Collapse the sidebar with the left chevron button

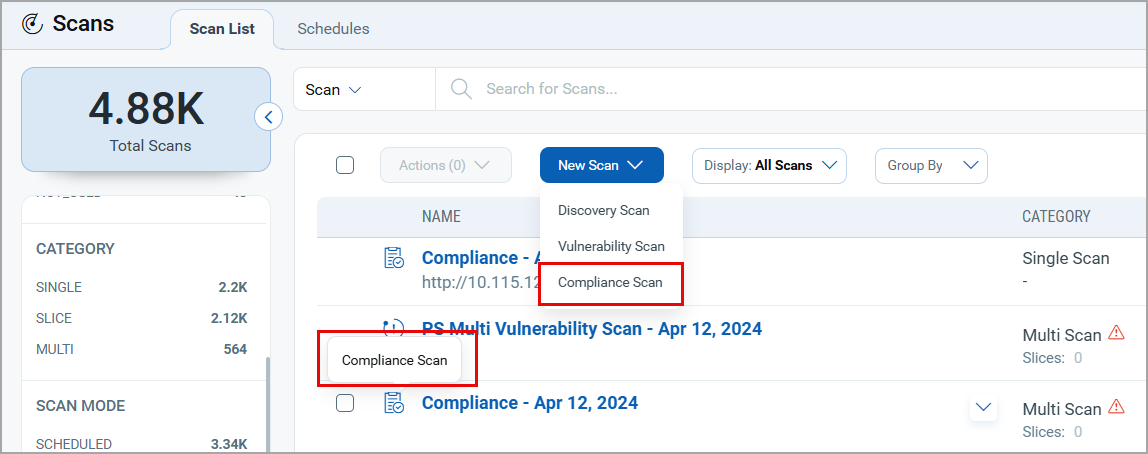click(269, 116)
